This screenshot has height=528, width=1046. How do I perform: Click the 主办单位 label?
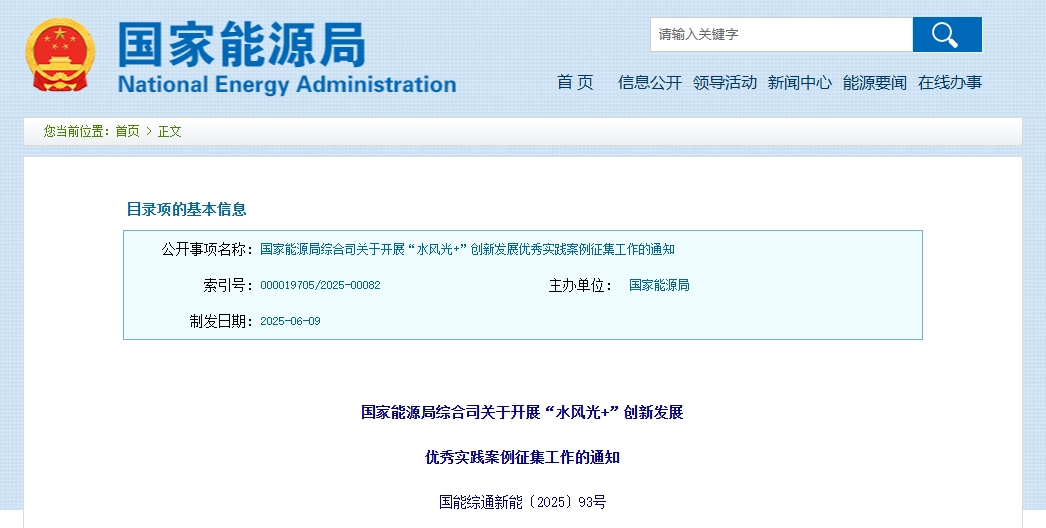(x=580, y=286)
